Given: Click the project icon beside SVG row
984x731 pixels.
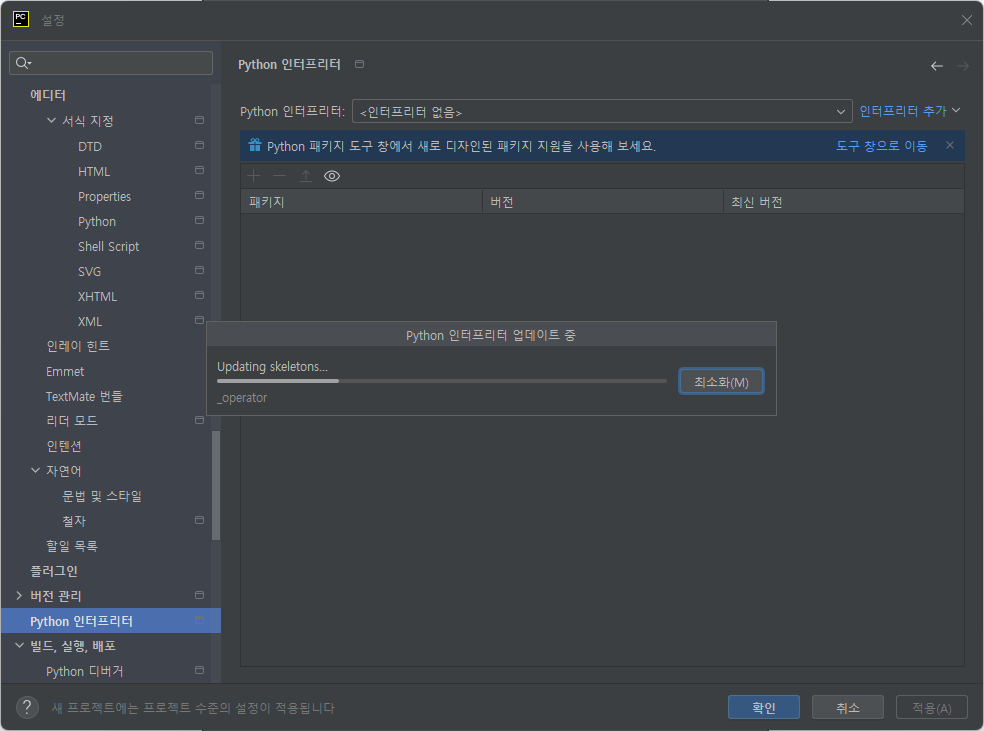Looking at the screenshot, I should coord(200,270).
